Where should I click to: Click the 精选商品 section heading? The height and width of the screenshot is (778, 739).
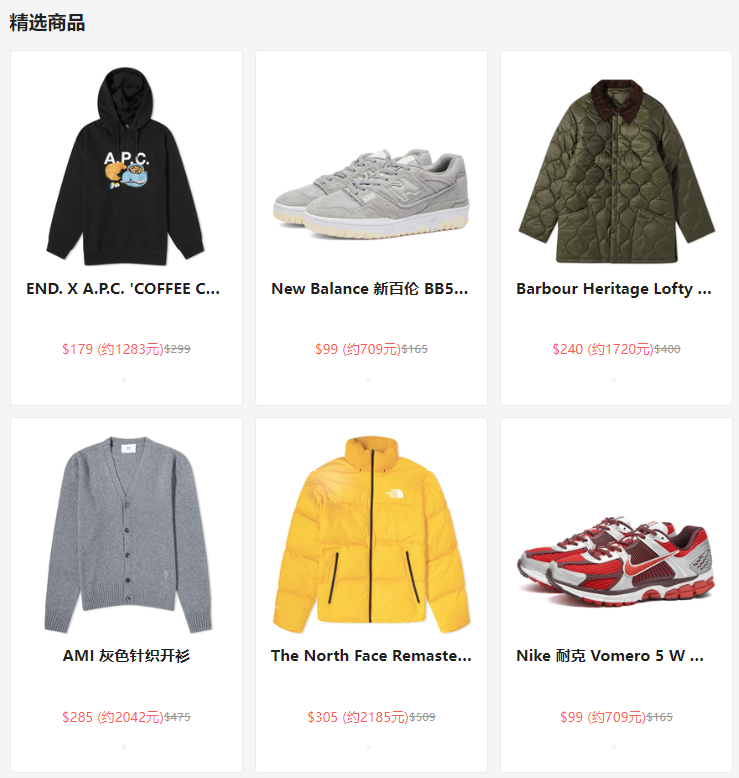[47, 23]
